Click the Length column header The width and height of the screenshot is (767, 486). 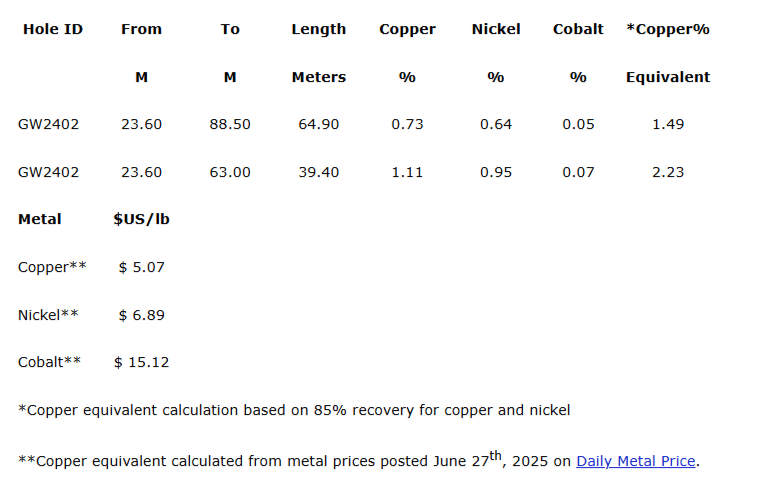pos(318,29)
